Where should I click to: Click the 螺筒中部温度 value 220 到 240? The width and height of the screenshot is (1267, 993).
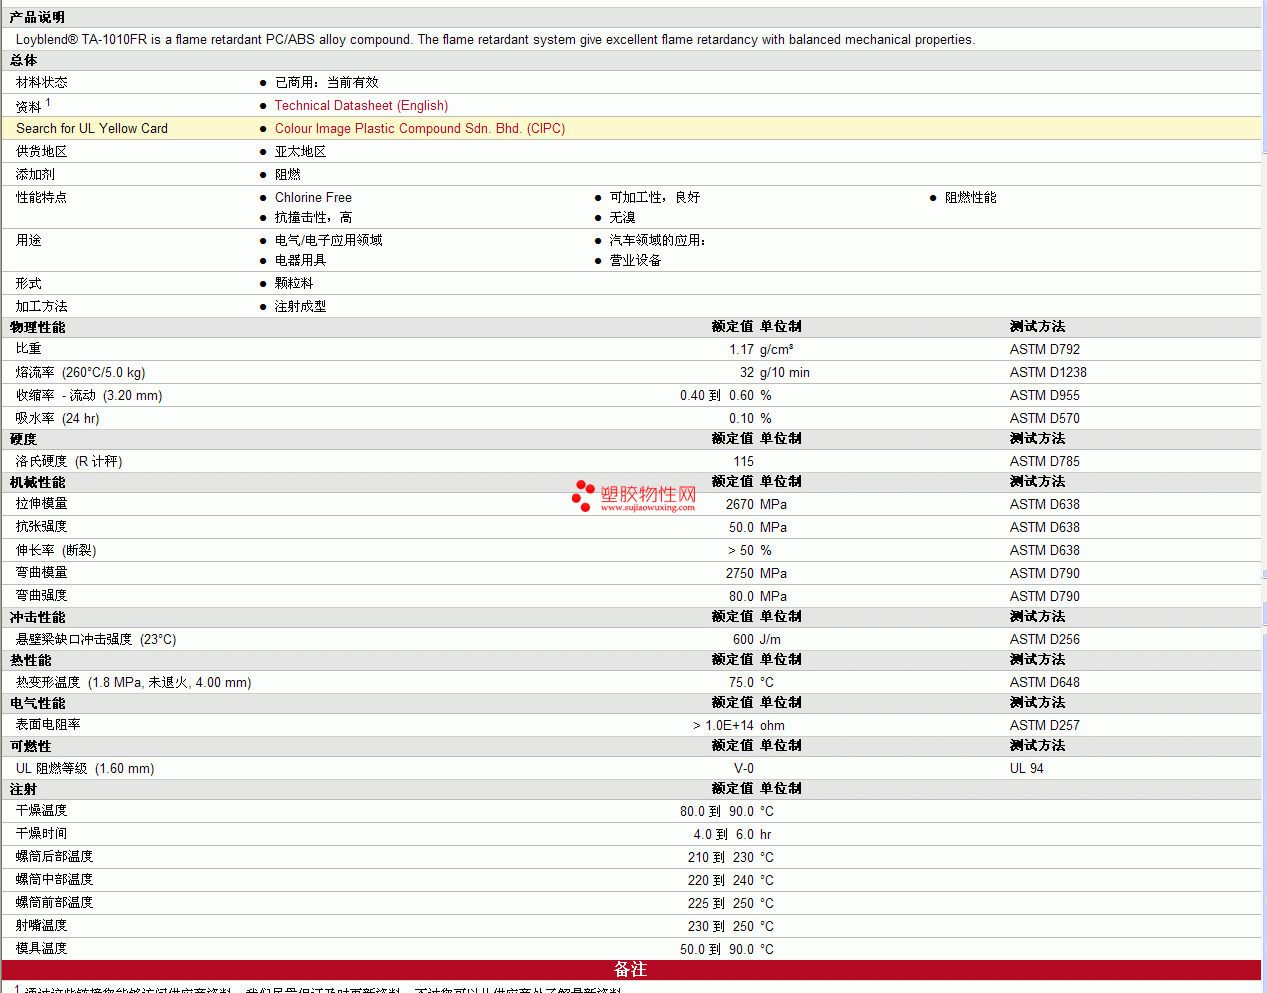click(721, 880)
